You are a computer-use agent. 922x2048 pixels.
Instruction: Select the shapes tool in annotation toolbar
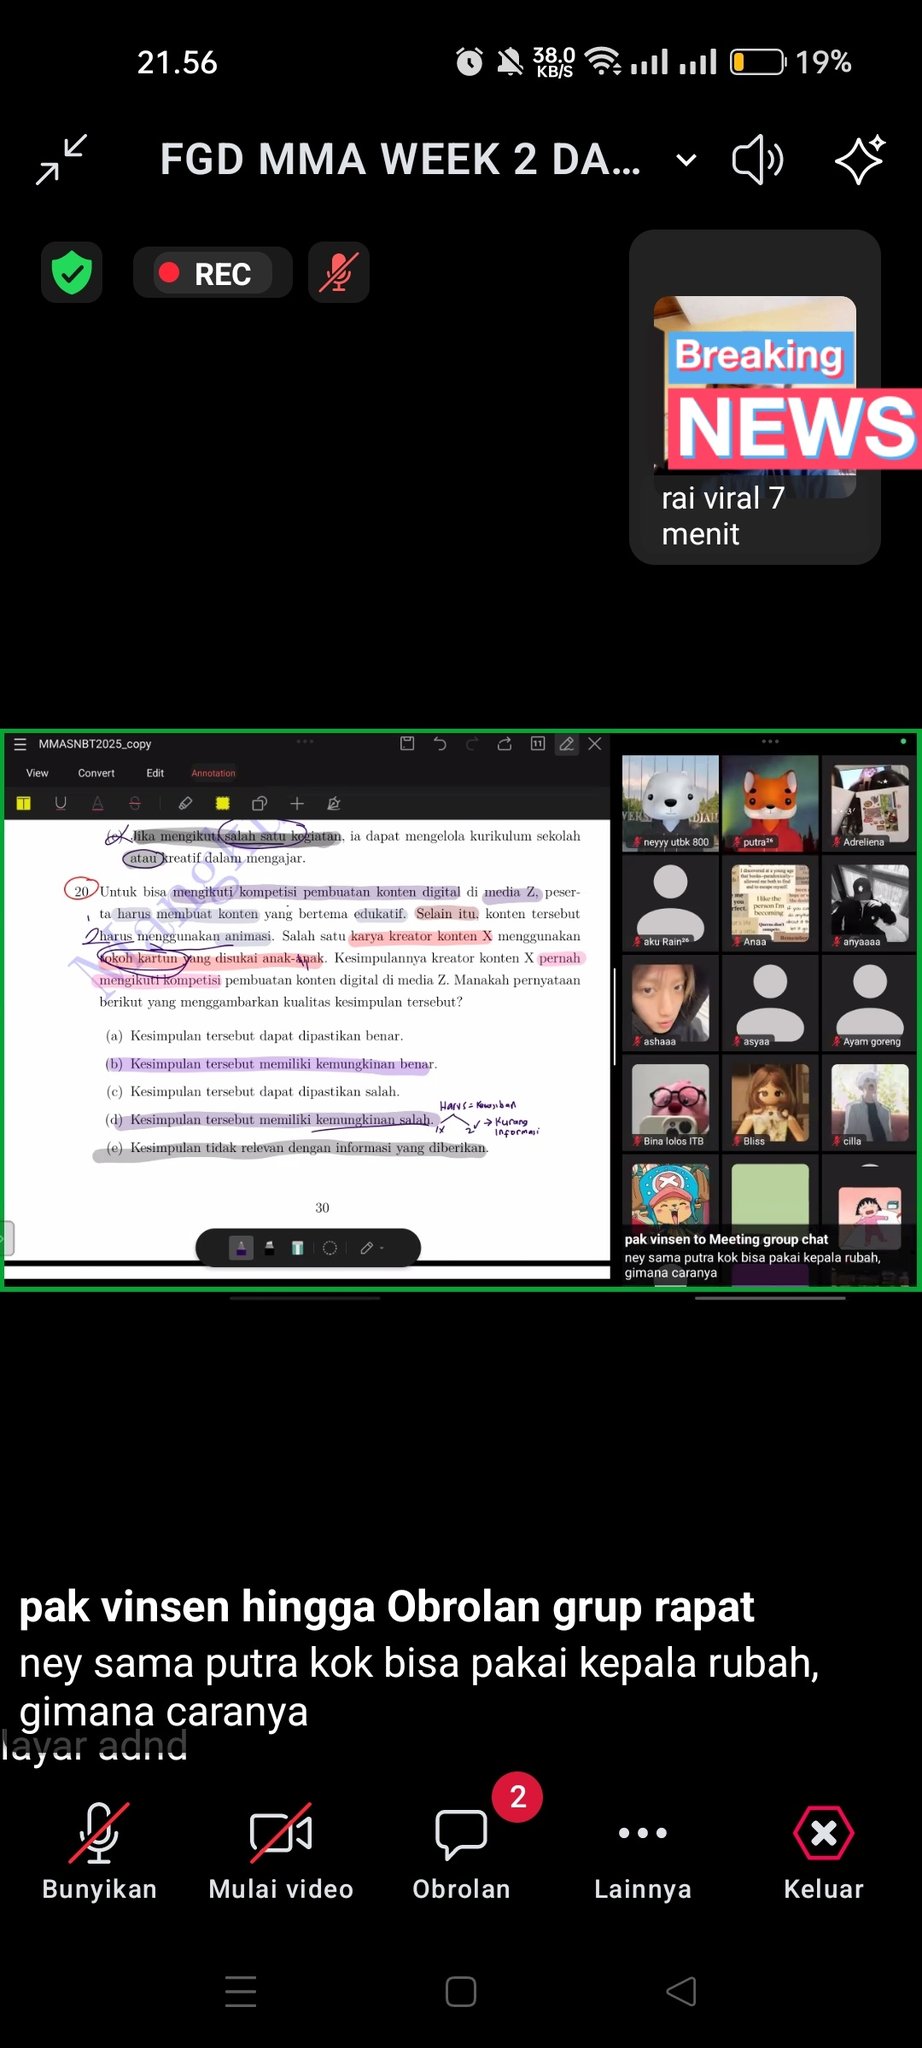pos(259,803)
